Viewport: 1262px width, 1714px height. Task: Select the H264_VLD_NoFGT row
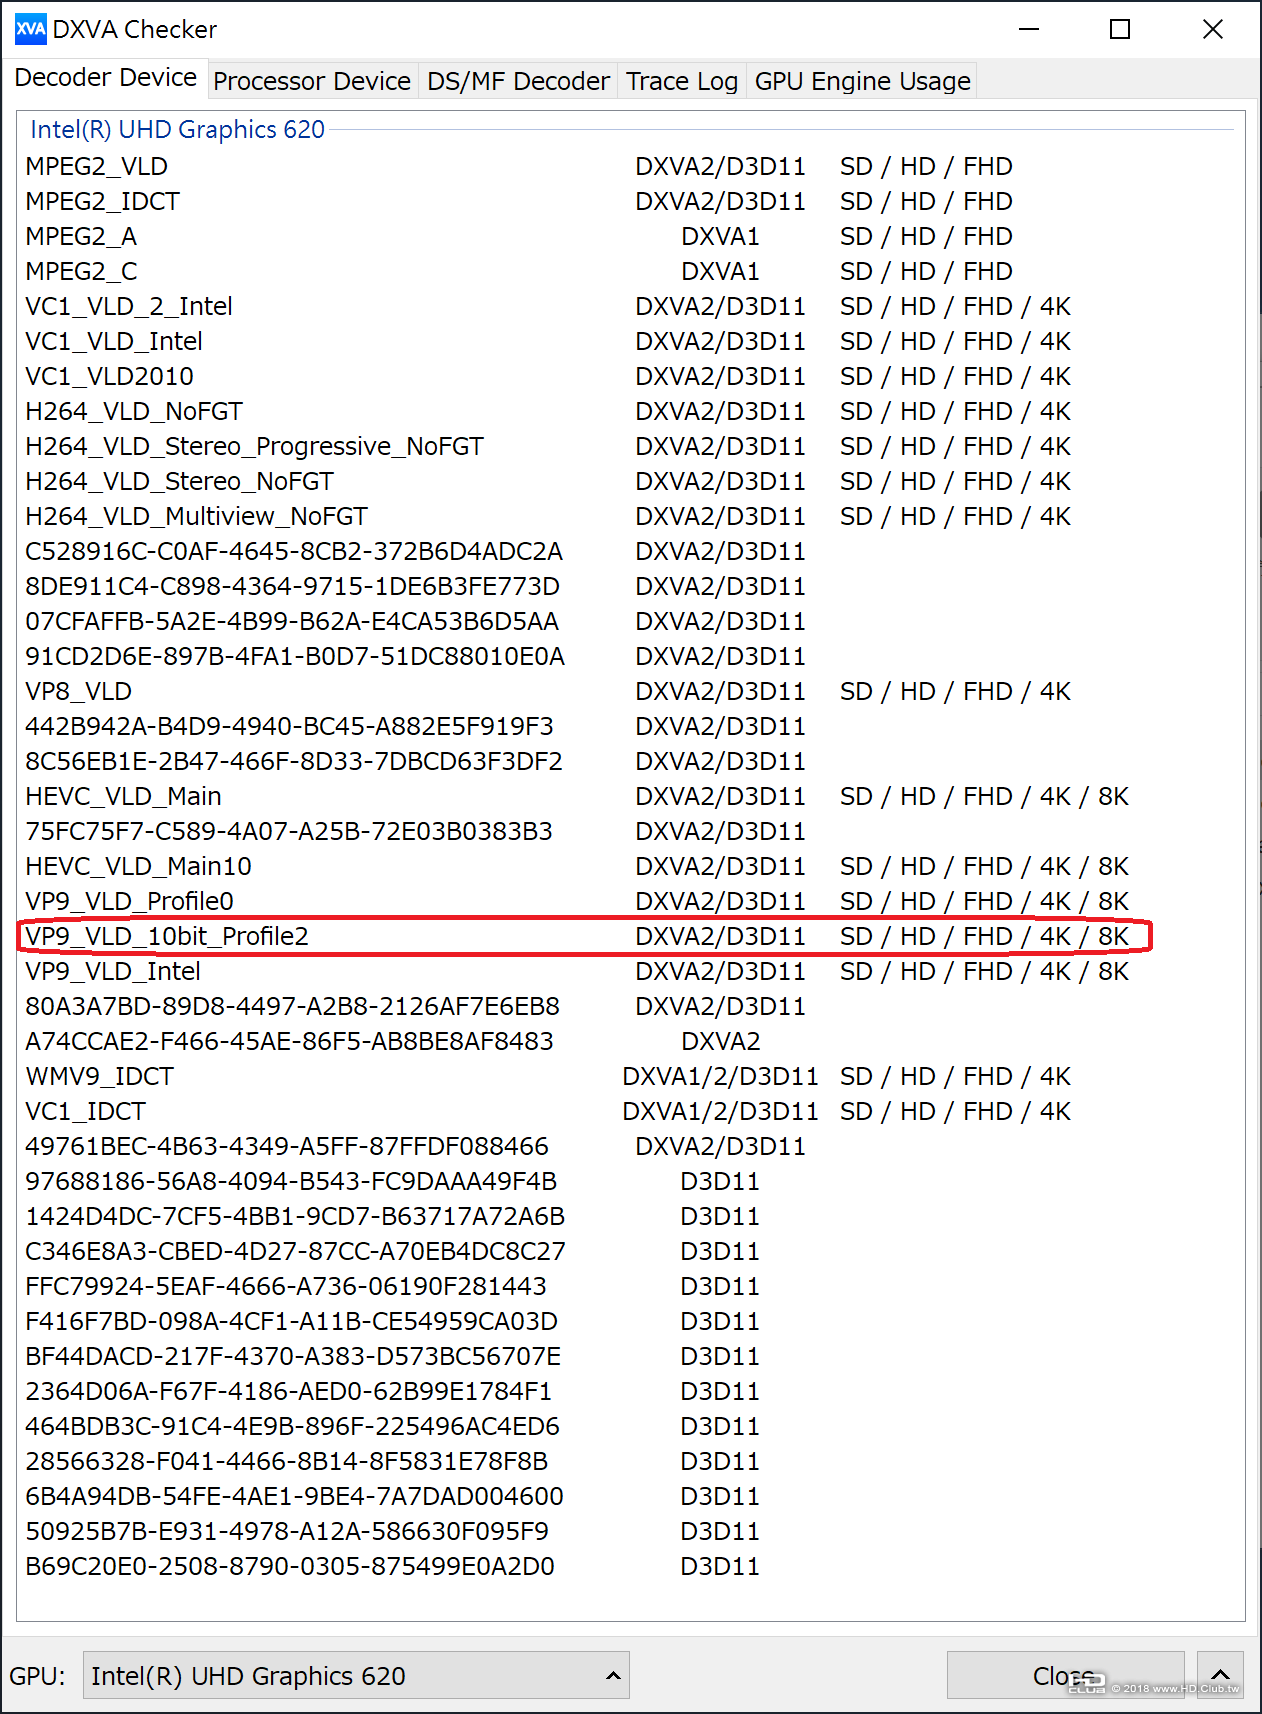[x=630, y=411]
